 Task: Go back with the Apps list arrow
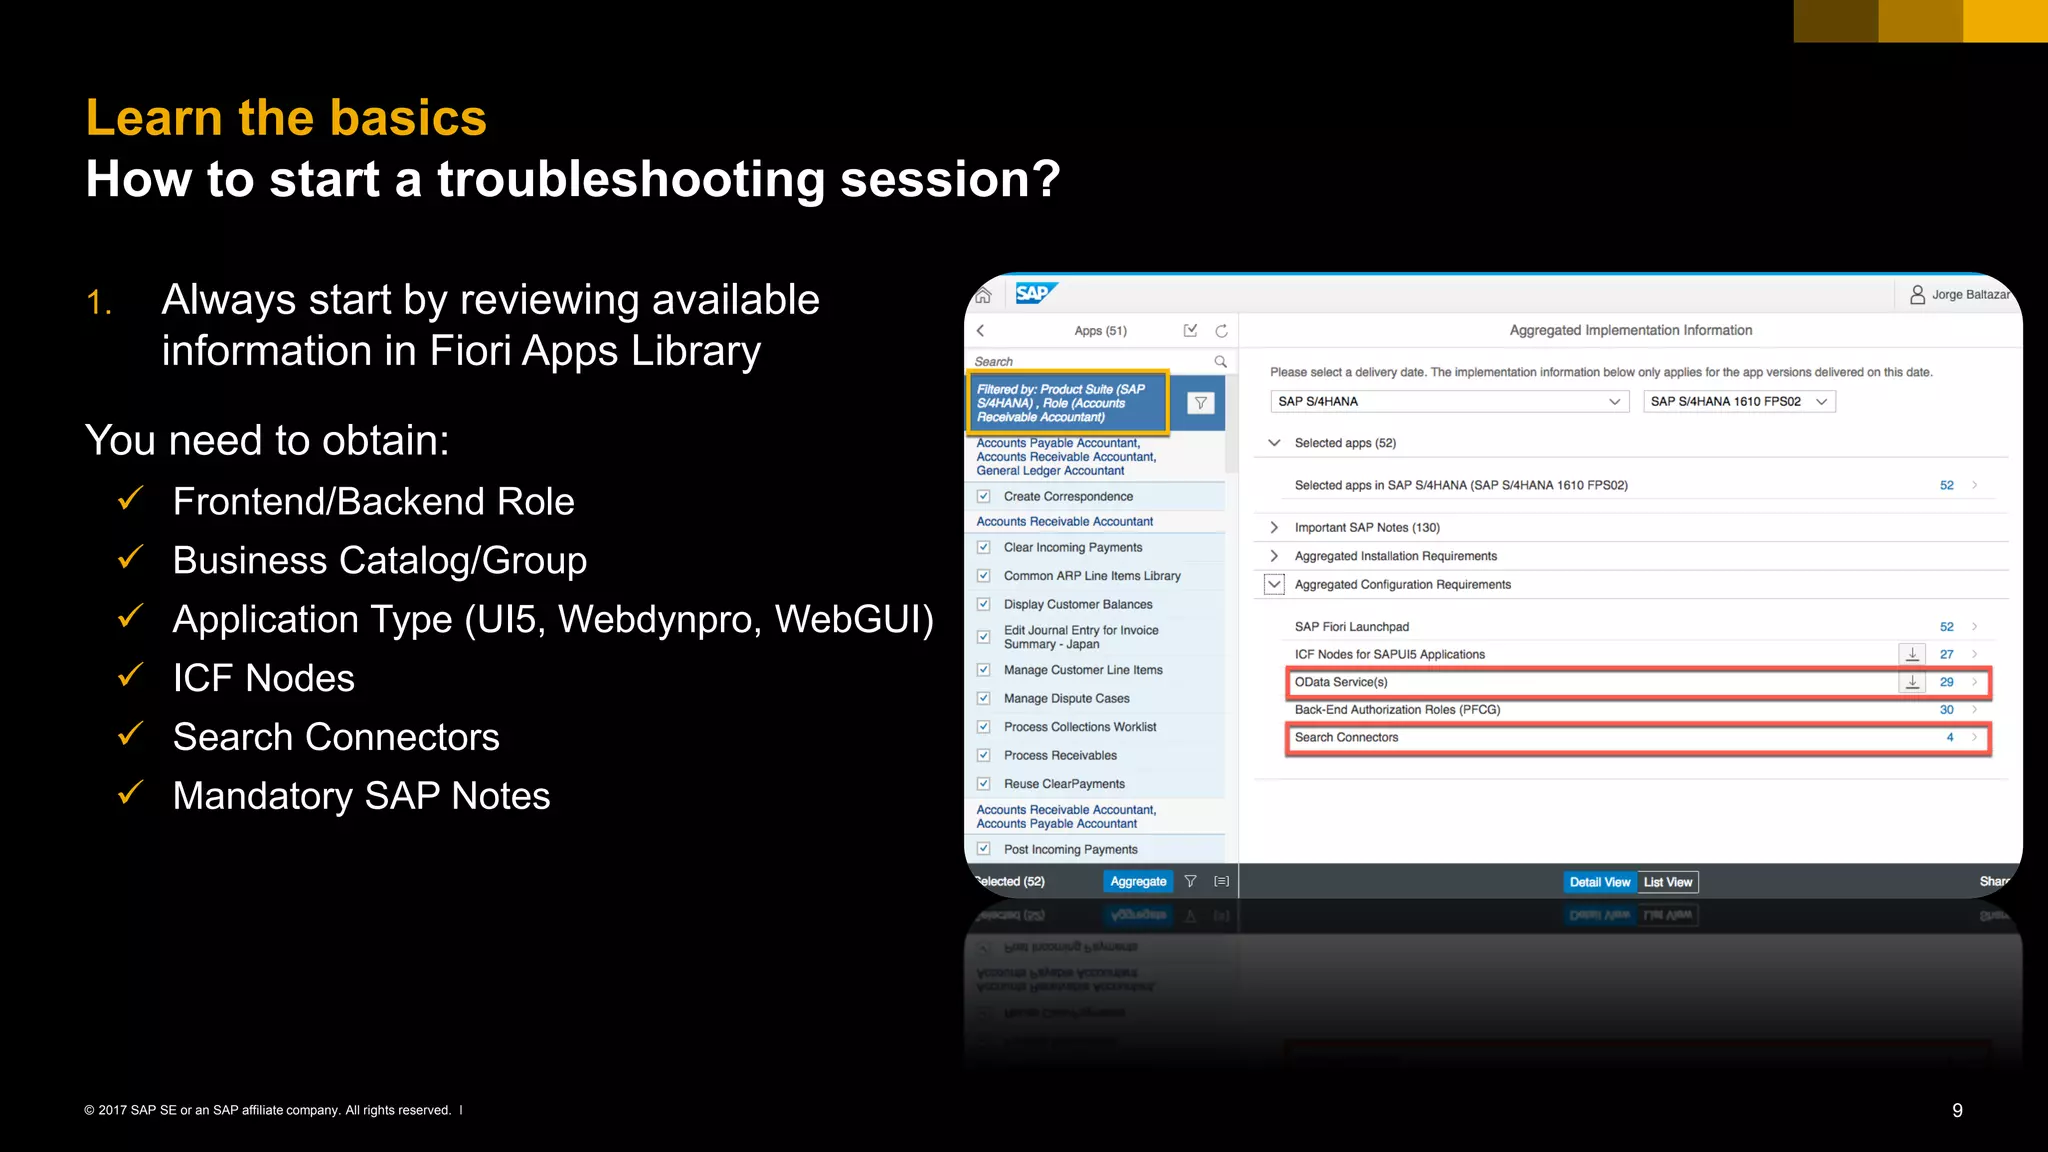pyautogui.click(x=981, y=331)
